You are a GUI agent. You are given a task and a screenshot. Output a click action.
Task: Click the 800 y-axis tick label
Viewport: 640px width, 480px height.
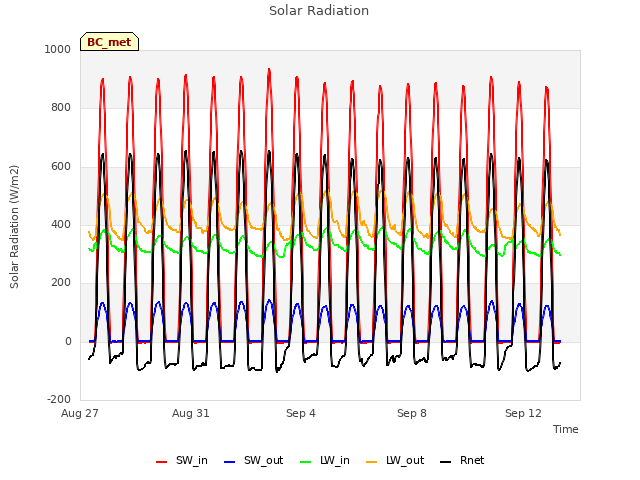pos(61,108)
